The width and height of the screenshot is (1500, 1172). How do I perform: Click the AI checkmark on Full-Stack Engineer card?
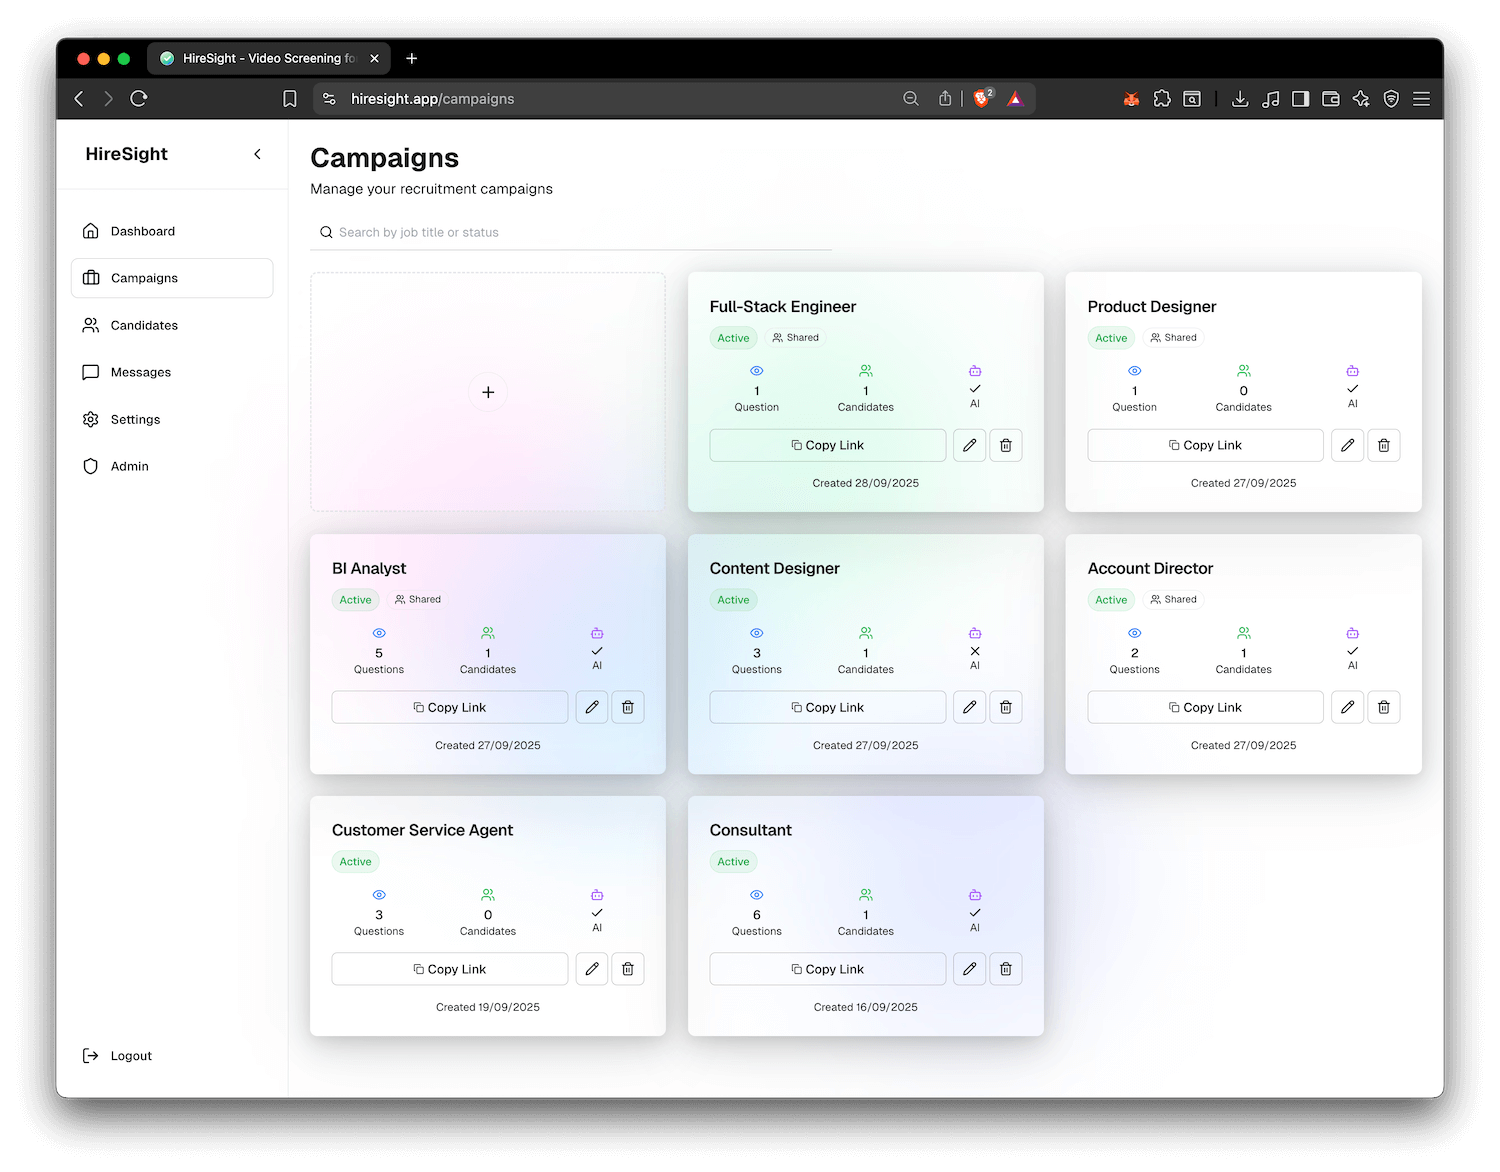pos(975,389)
